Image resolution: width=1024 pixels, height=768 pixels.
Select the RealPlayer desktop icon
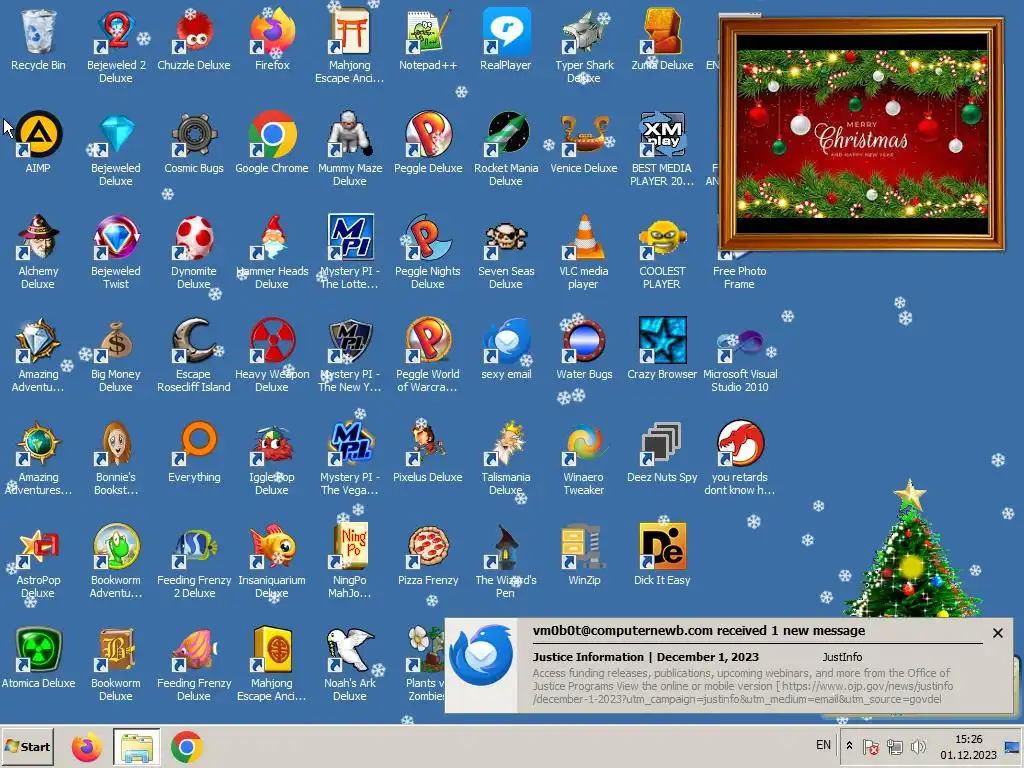pyautogui.click(x=505, y=39)
